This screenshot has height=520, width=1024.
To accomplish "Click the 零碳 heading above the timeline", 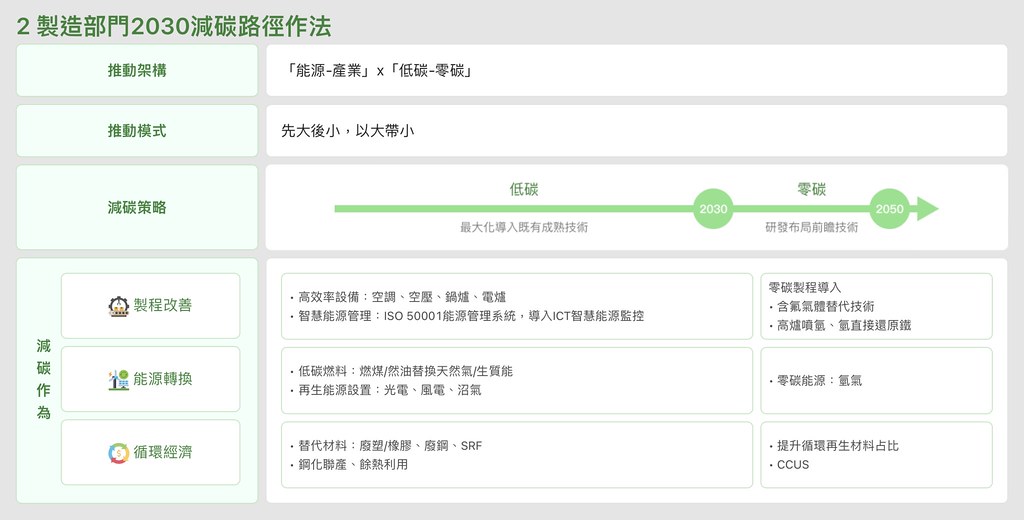I will point(811,189).
